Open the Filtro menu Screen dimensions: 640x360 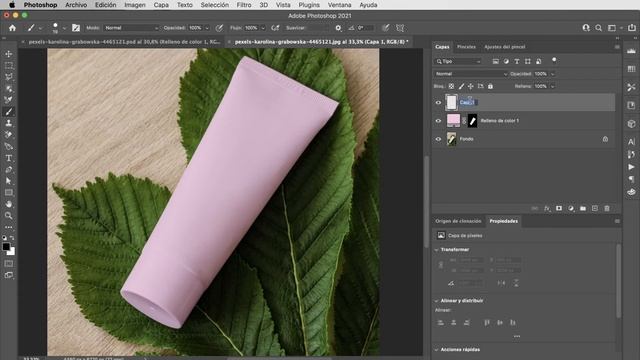click(244, 5)
